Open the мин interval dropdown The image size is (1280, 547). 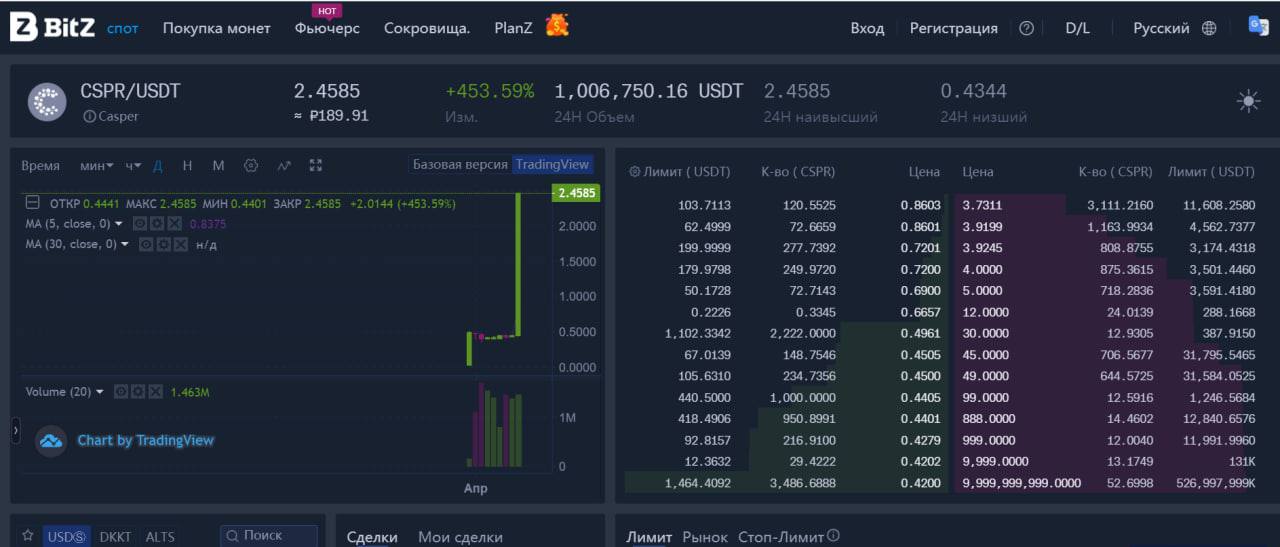click(x=97, y=165)
